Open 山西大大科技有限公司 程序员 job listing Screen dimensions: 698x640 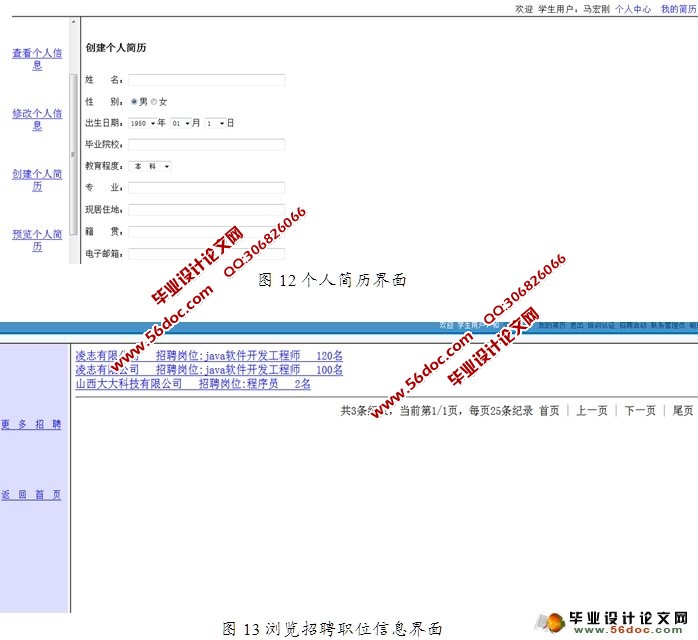[x=193, y=384]
